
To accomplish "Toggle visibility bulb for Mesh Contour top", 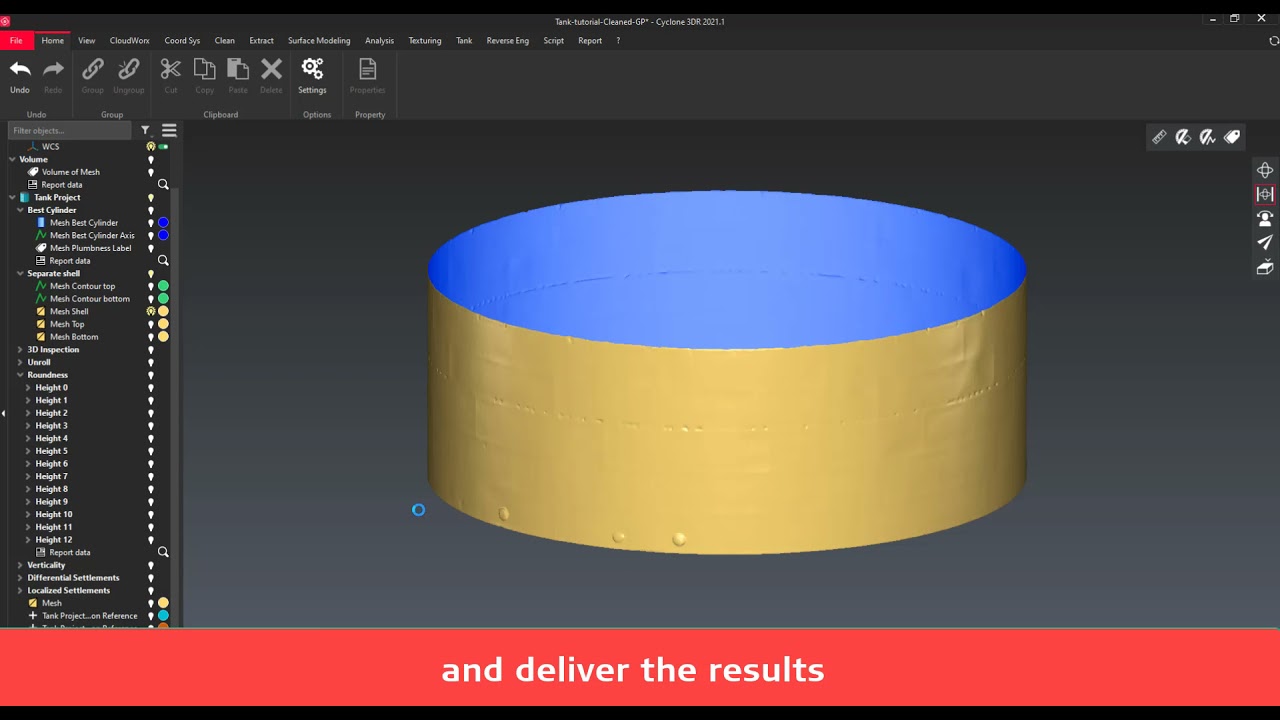I will click(x=151, y=286).
